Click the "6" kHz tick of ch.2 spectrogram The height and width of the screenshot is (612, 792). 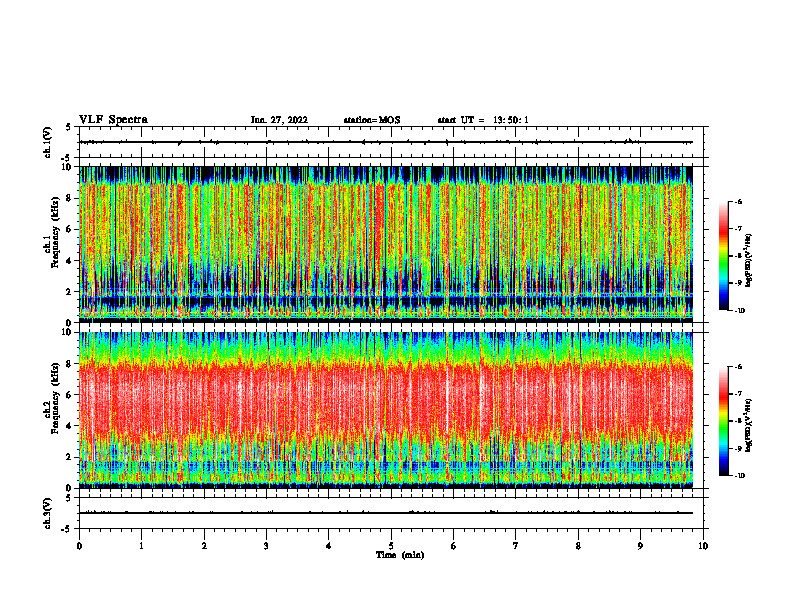pyautogui.click(x=70, y=395)
